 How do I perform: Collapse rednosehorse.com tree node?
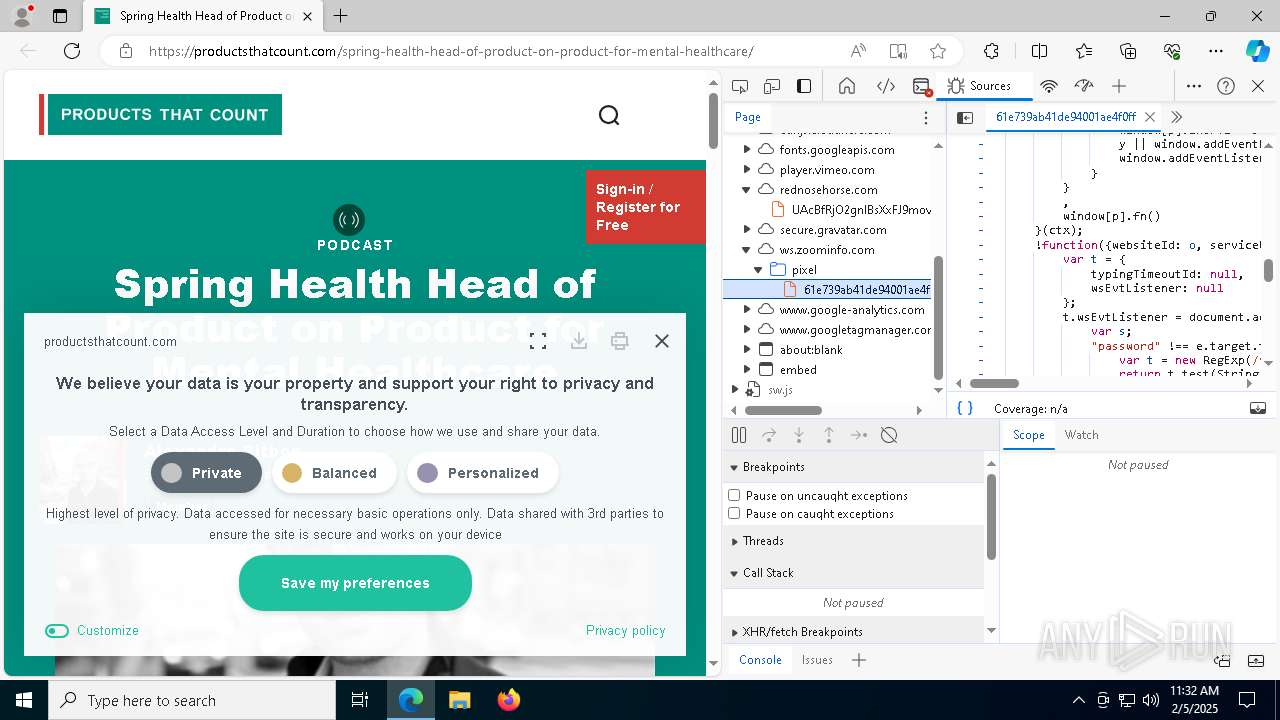pyautogui.click(x=746, y=189)
